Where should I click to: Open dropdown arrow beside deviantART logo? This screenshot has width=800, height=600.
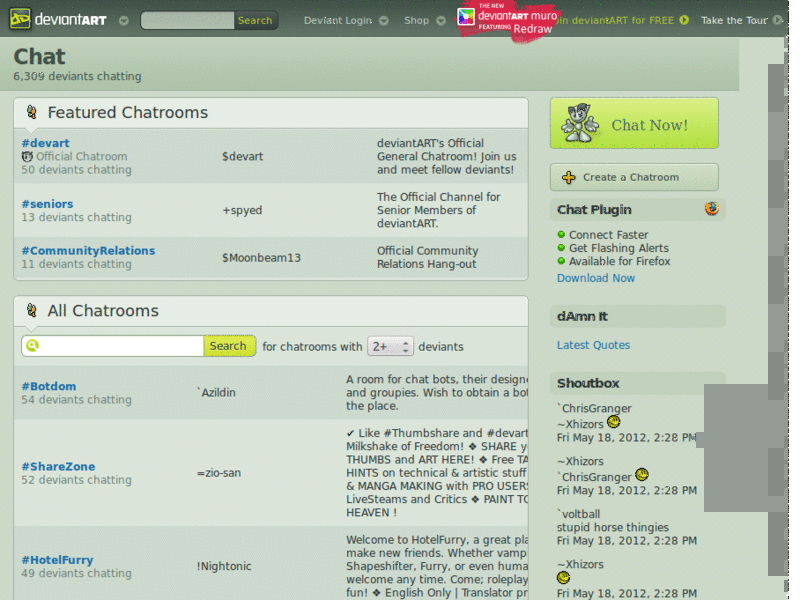123,21
